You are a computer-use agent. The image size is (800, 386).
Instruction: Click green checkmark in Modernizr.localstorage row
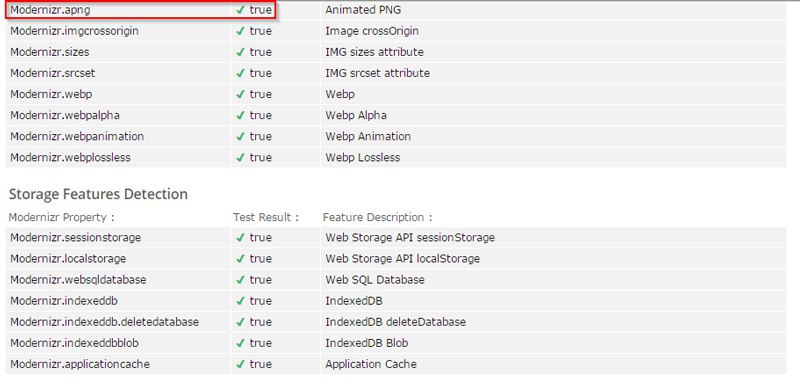[240, 259]
